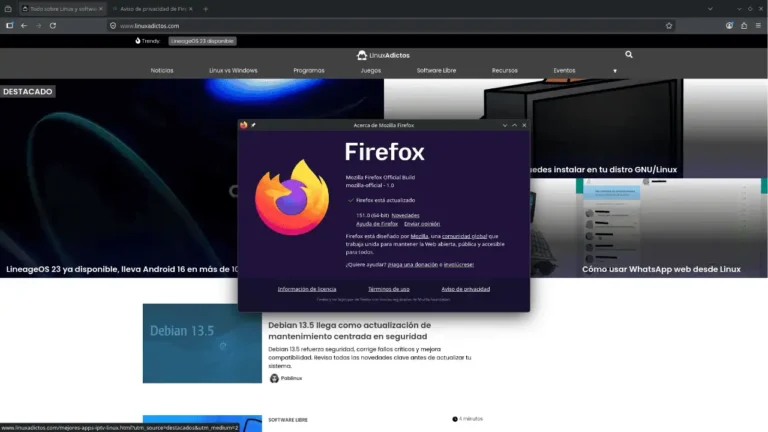Open 'Cómo usar WhatsApp web desde Linux' article
The image size is (768, 432).
point(661,269)
